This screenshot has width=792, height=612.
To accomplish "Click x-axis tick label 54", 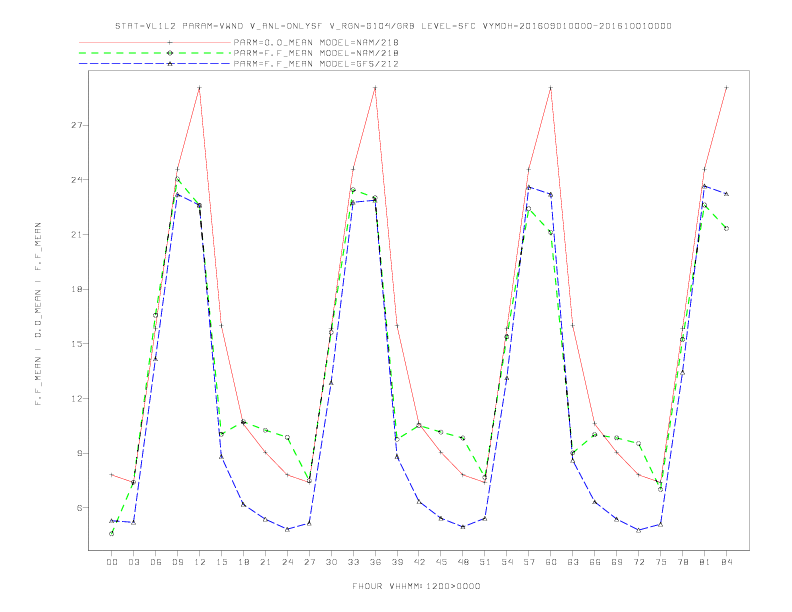I will coord(507,562).
